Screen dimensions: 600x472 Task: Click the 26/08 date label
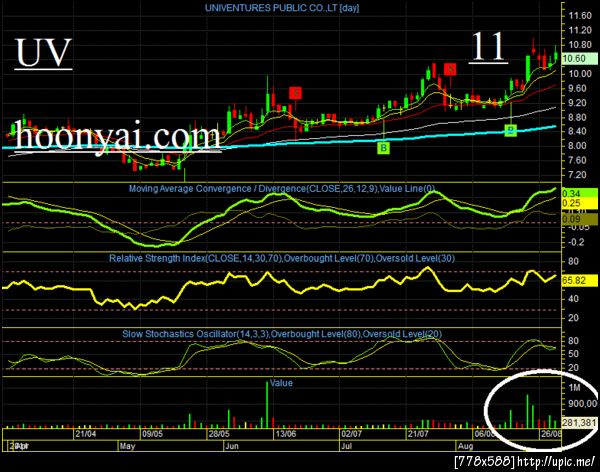click(551, 434)
